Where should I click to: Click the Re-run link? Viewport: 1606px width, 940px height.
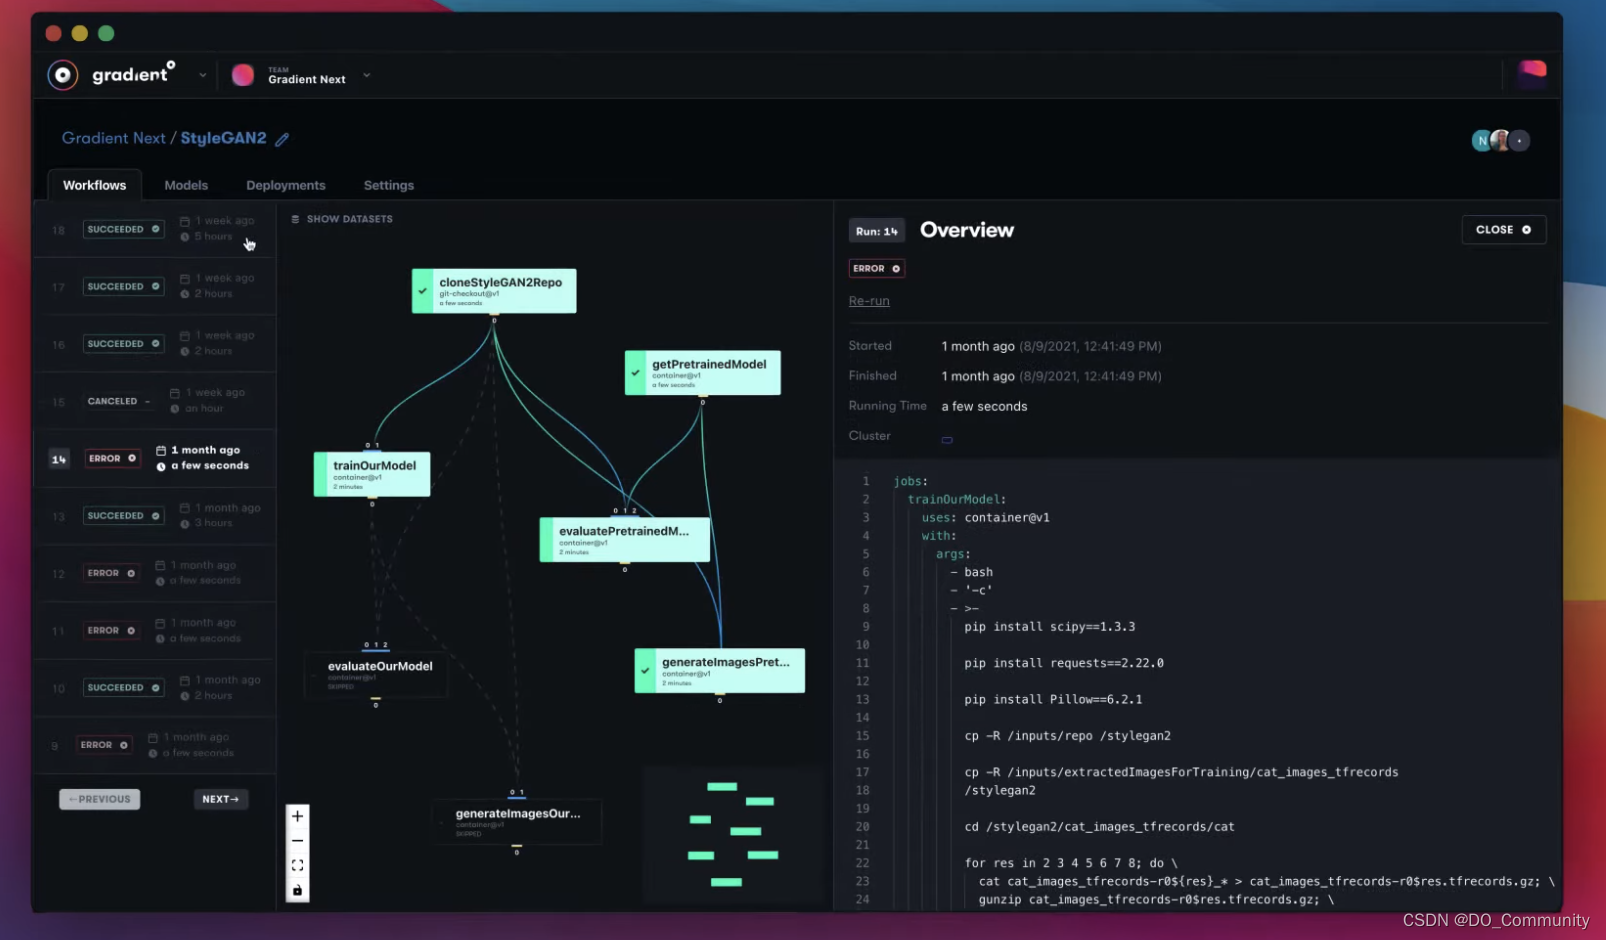click(869, 301)
